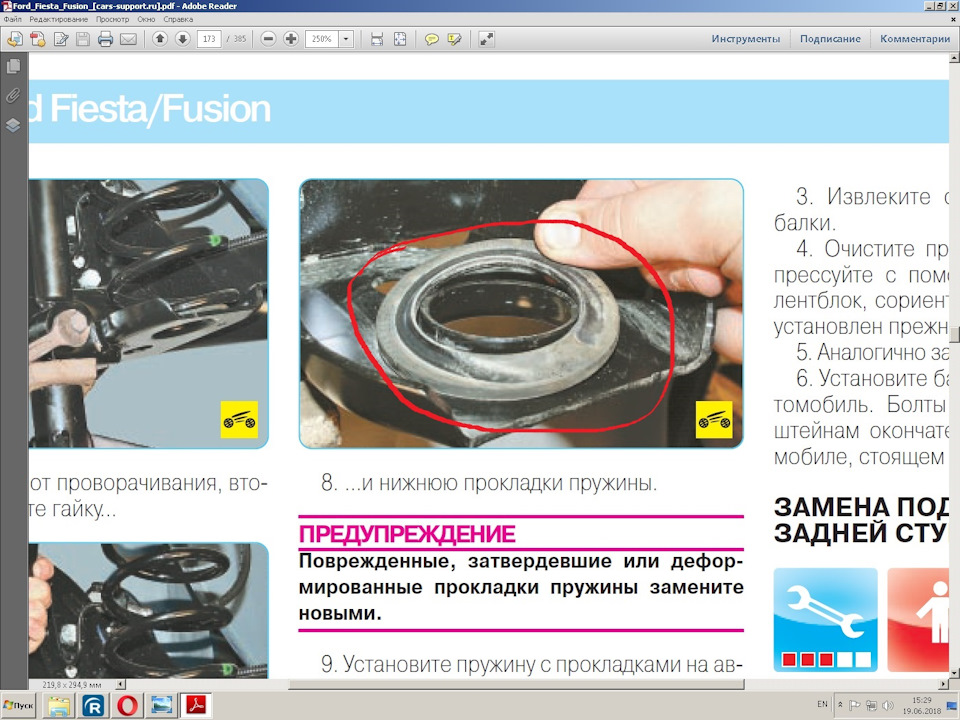Viewport: 960px width, 720px height.
Task: Click the horizontal scrollbar thumb
Action: [517, 684]
